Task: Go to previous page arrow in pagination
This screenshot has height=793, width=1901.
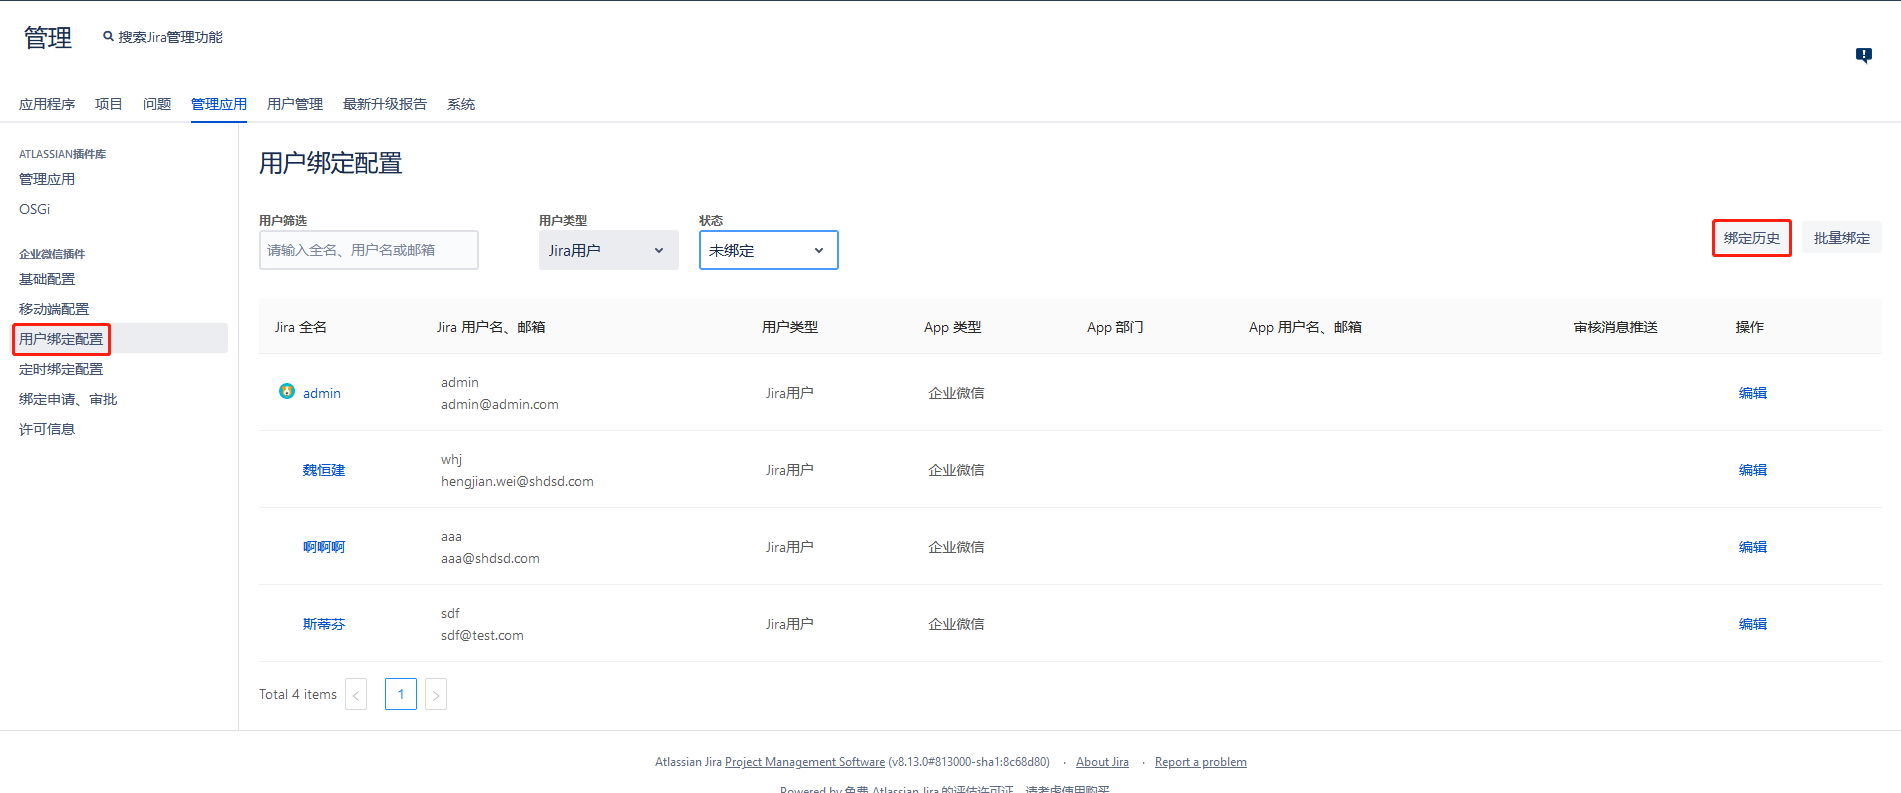Action: pyautogui.click(x=356, y=694)
